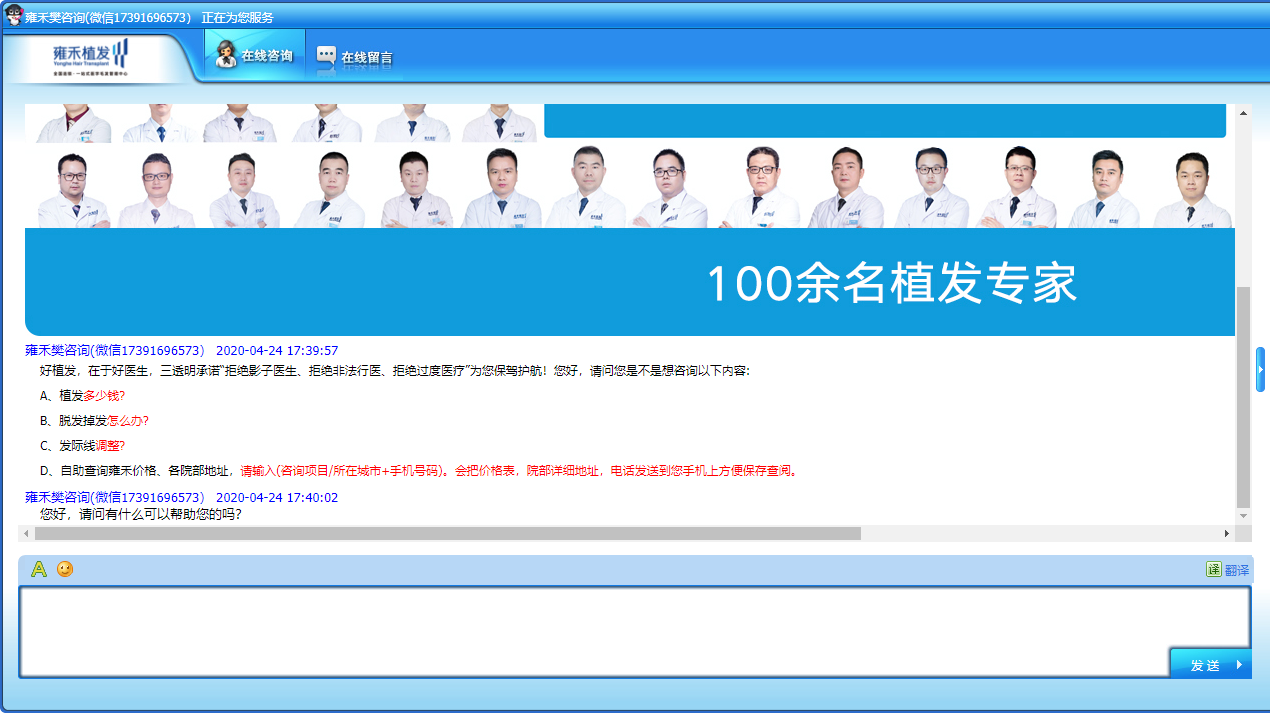The height and width of the screenshot is (714, 1270).
Task: Click the send button arrow icon
Action: (1239, 665)
